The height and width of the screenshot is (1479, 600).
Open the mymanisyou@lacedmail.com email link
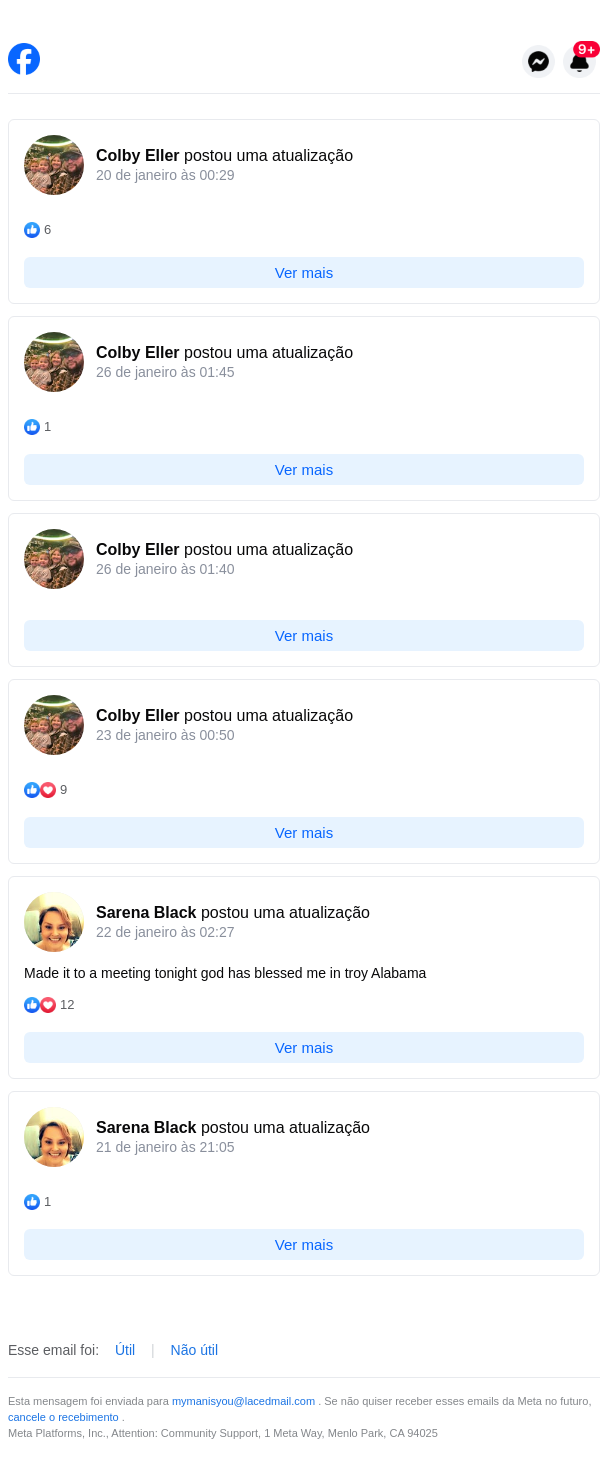243,1401
